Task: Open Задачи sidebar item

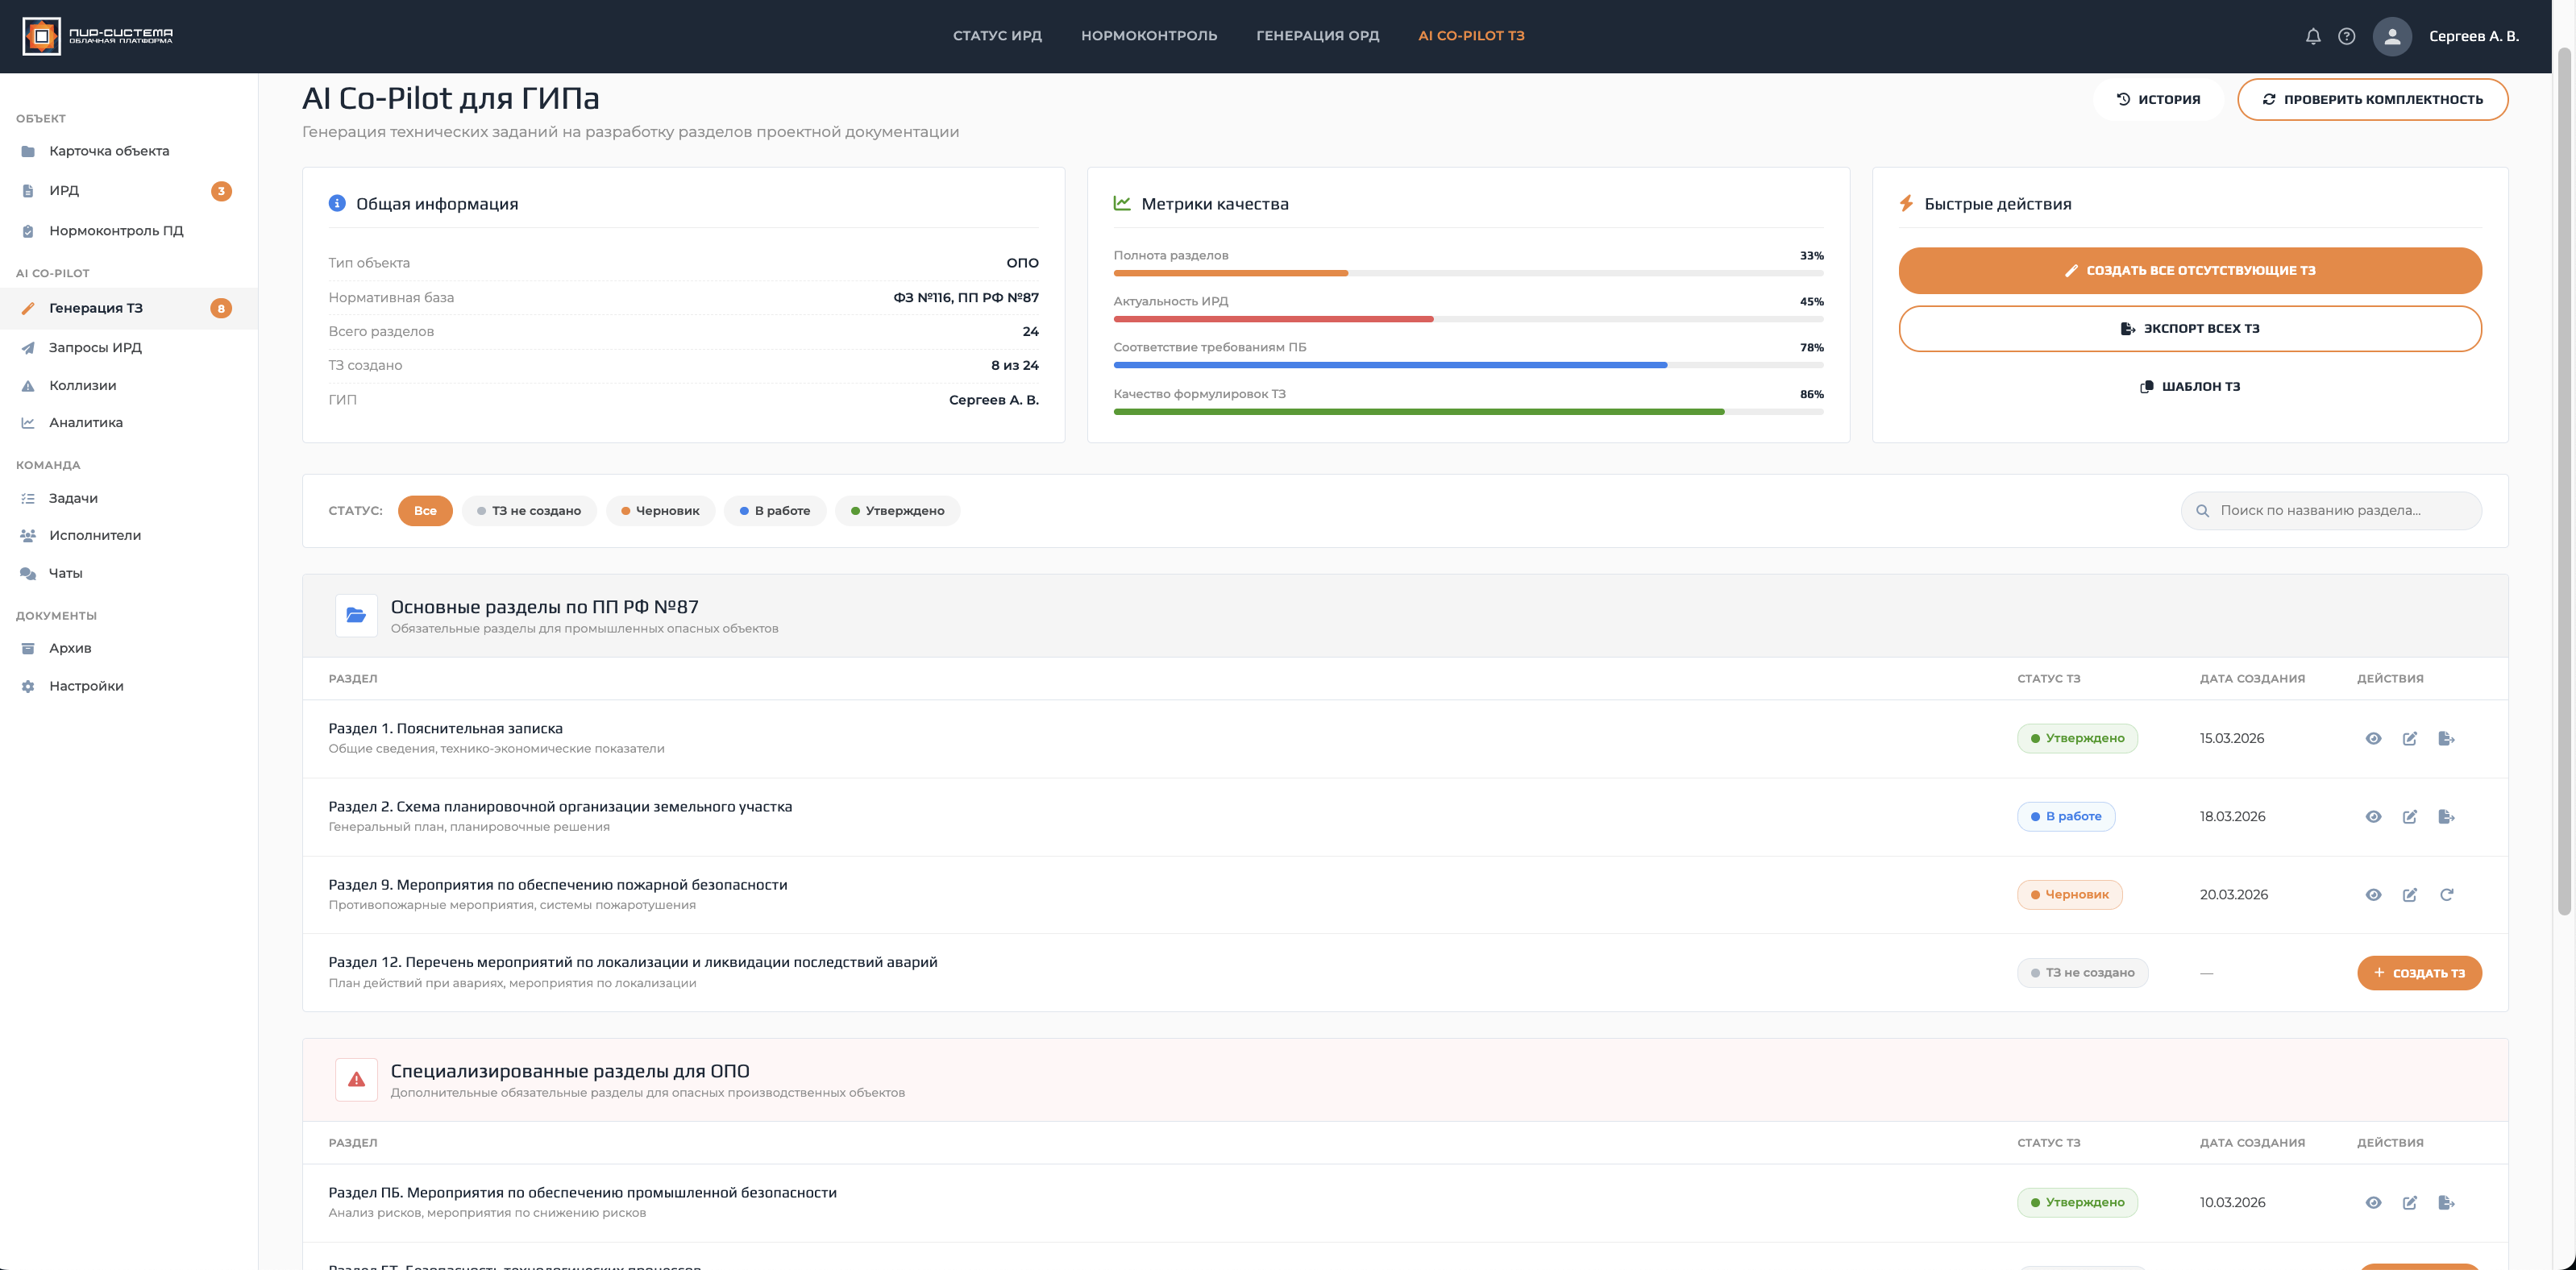Action: pos(129,498)
